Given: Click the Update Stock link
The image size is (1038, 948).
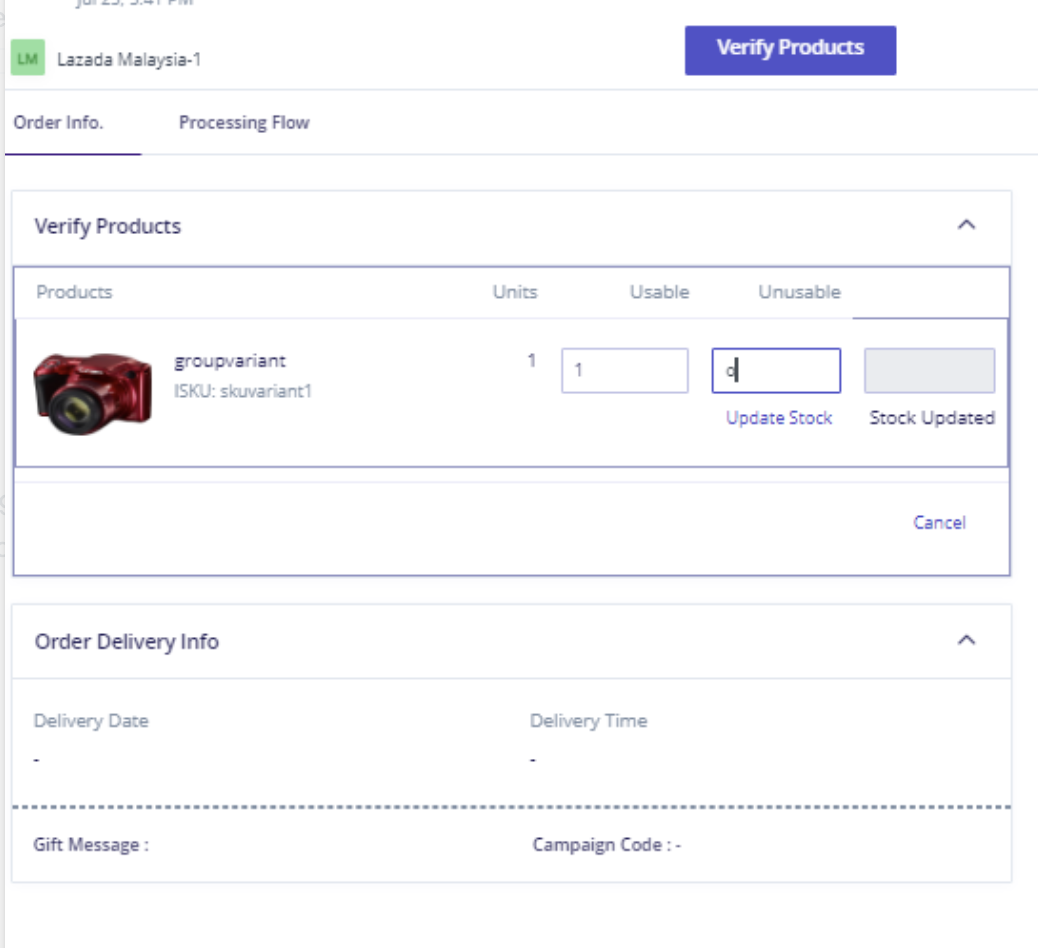Looking at the screenshot, I should (x=779, y=418).
